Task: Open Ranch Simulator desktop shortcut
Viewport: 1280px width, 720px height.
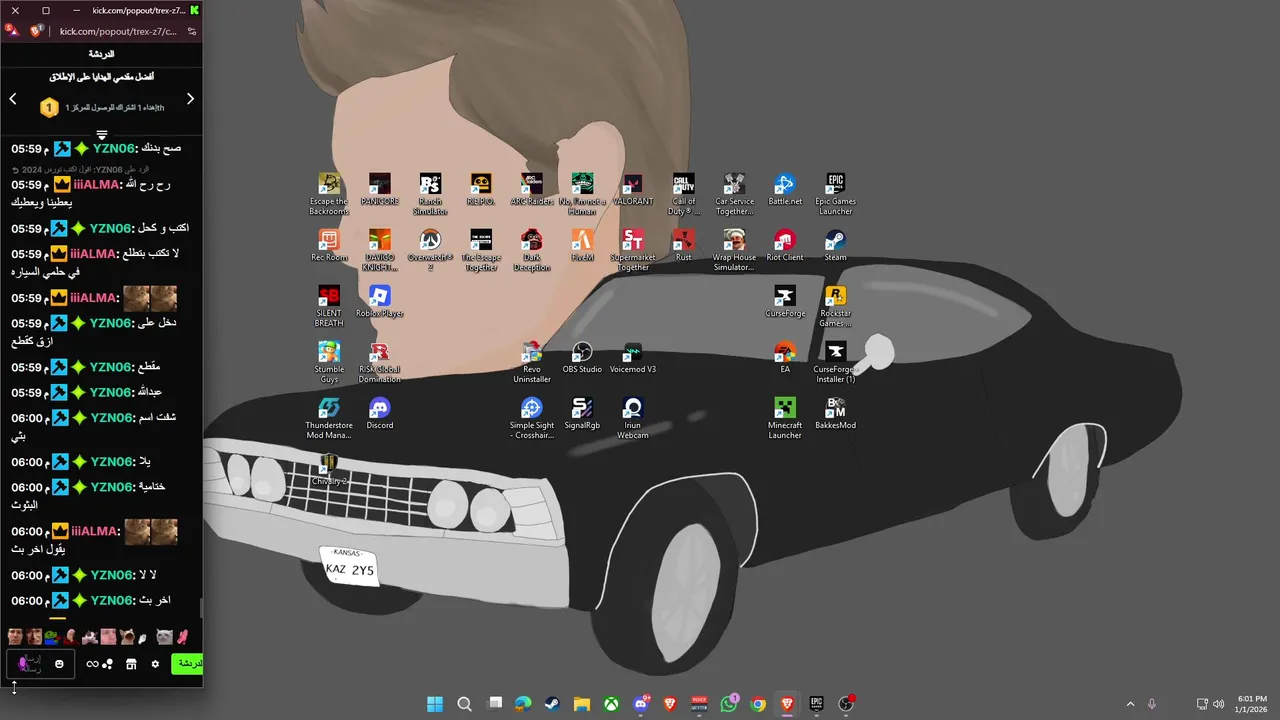Action: [430, 194]
